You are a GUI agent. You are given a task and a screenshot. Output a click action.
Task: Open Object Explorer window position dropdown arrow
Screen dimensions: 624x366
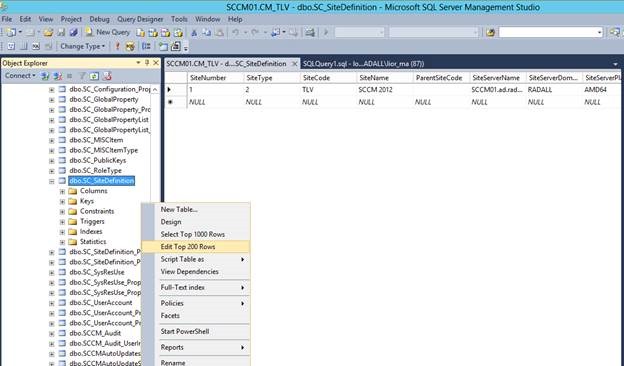(x=138, y=63)
